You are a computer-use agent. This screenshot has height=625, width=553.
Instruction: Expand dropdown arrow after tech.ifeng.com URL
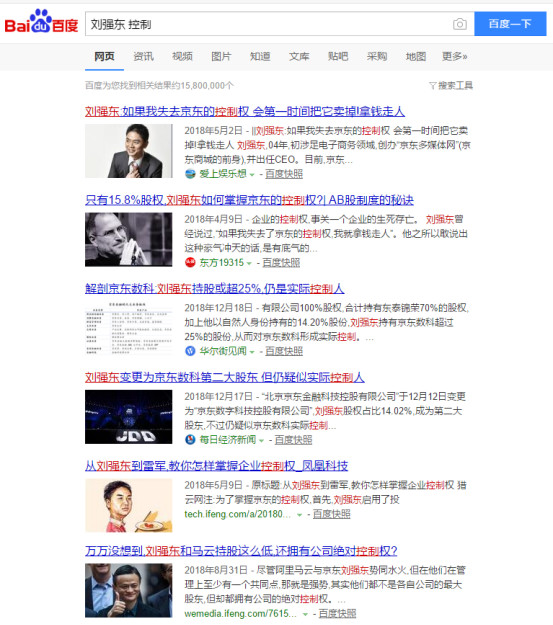click(299, 515)
